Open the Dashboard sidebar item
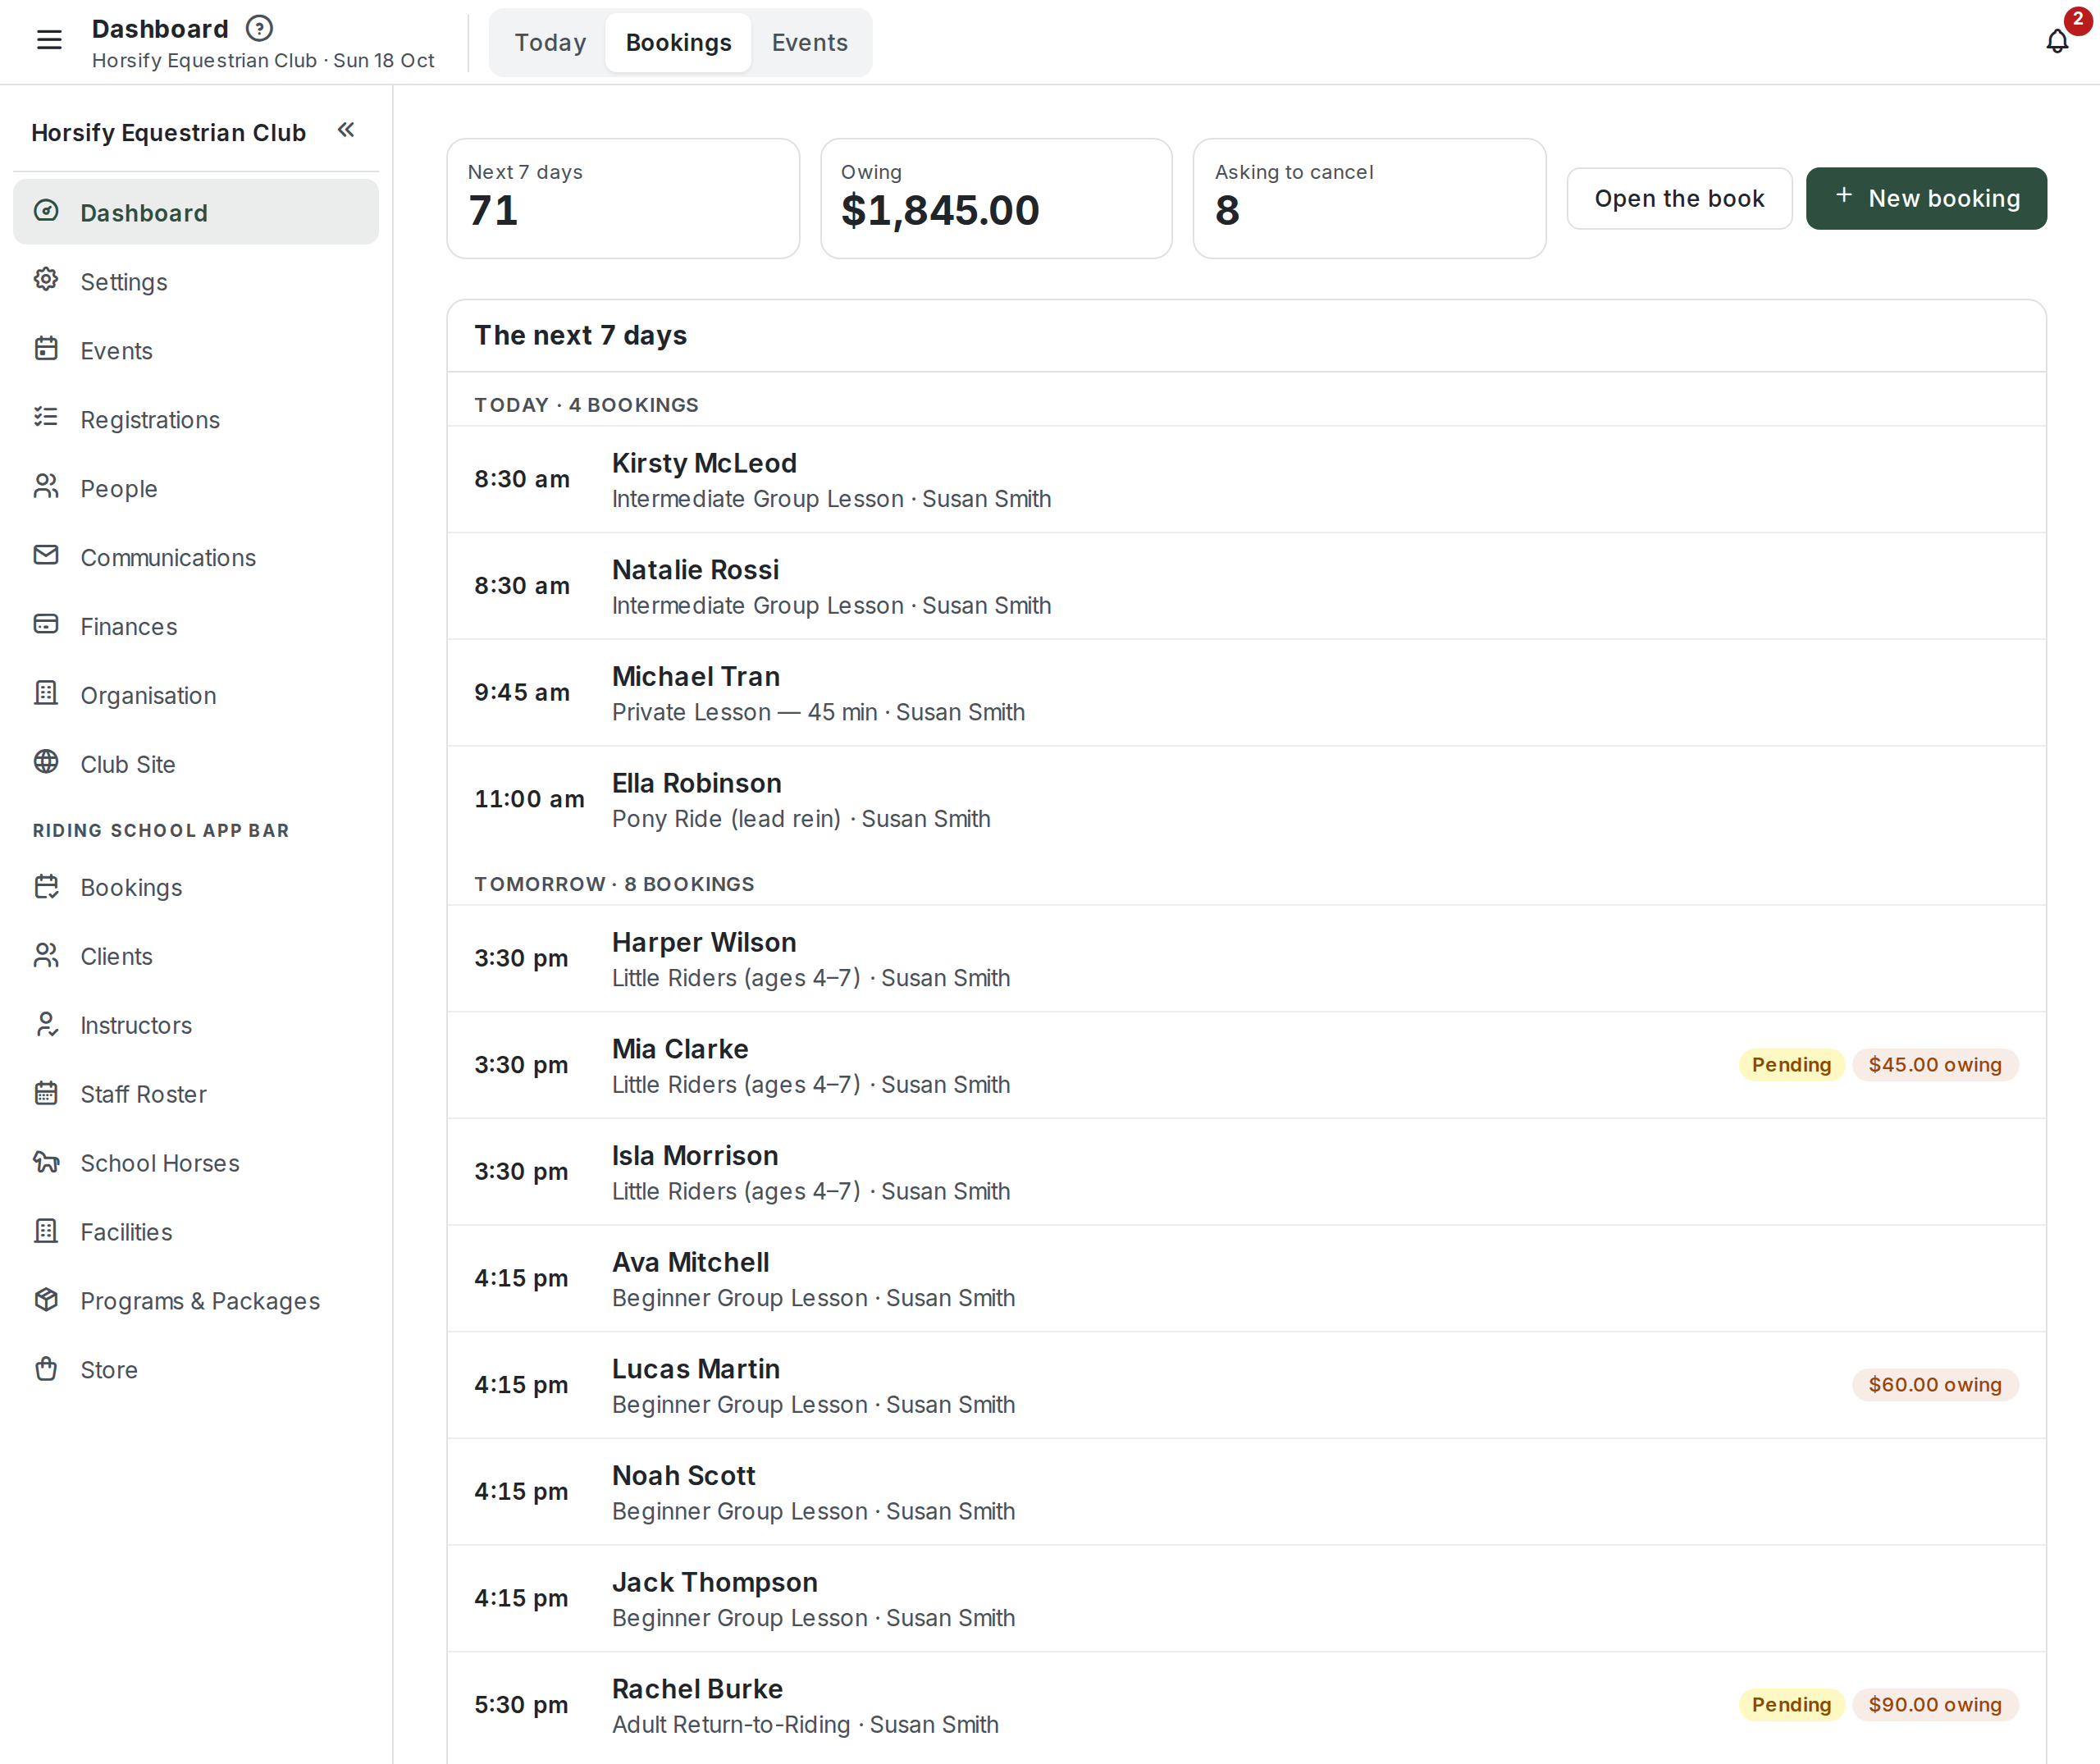2100x1764 pixels. [196, 212]
